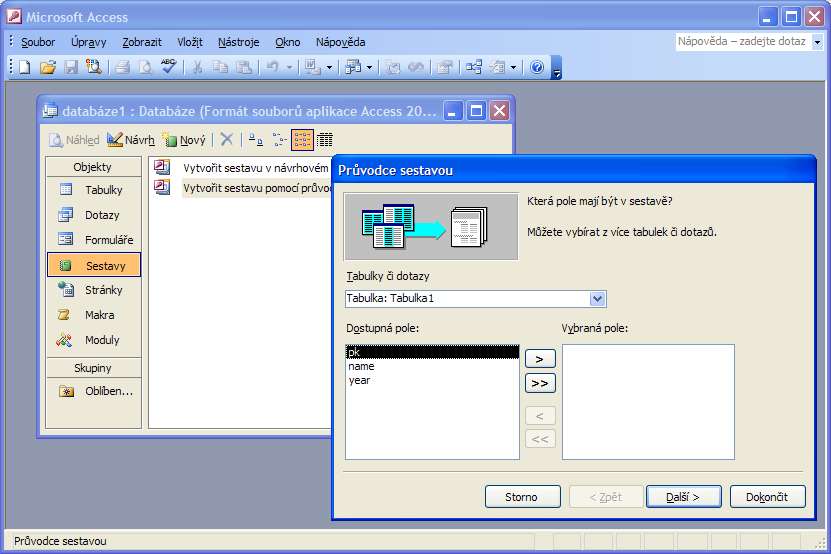This screenshot has width=831, height=554.
Task: Open the Nápověda menu
Action: (x=340, y=42)
